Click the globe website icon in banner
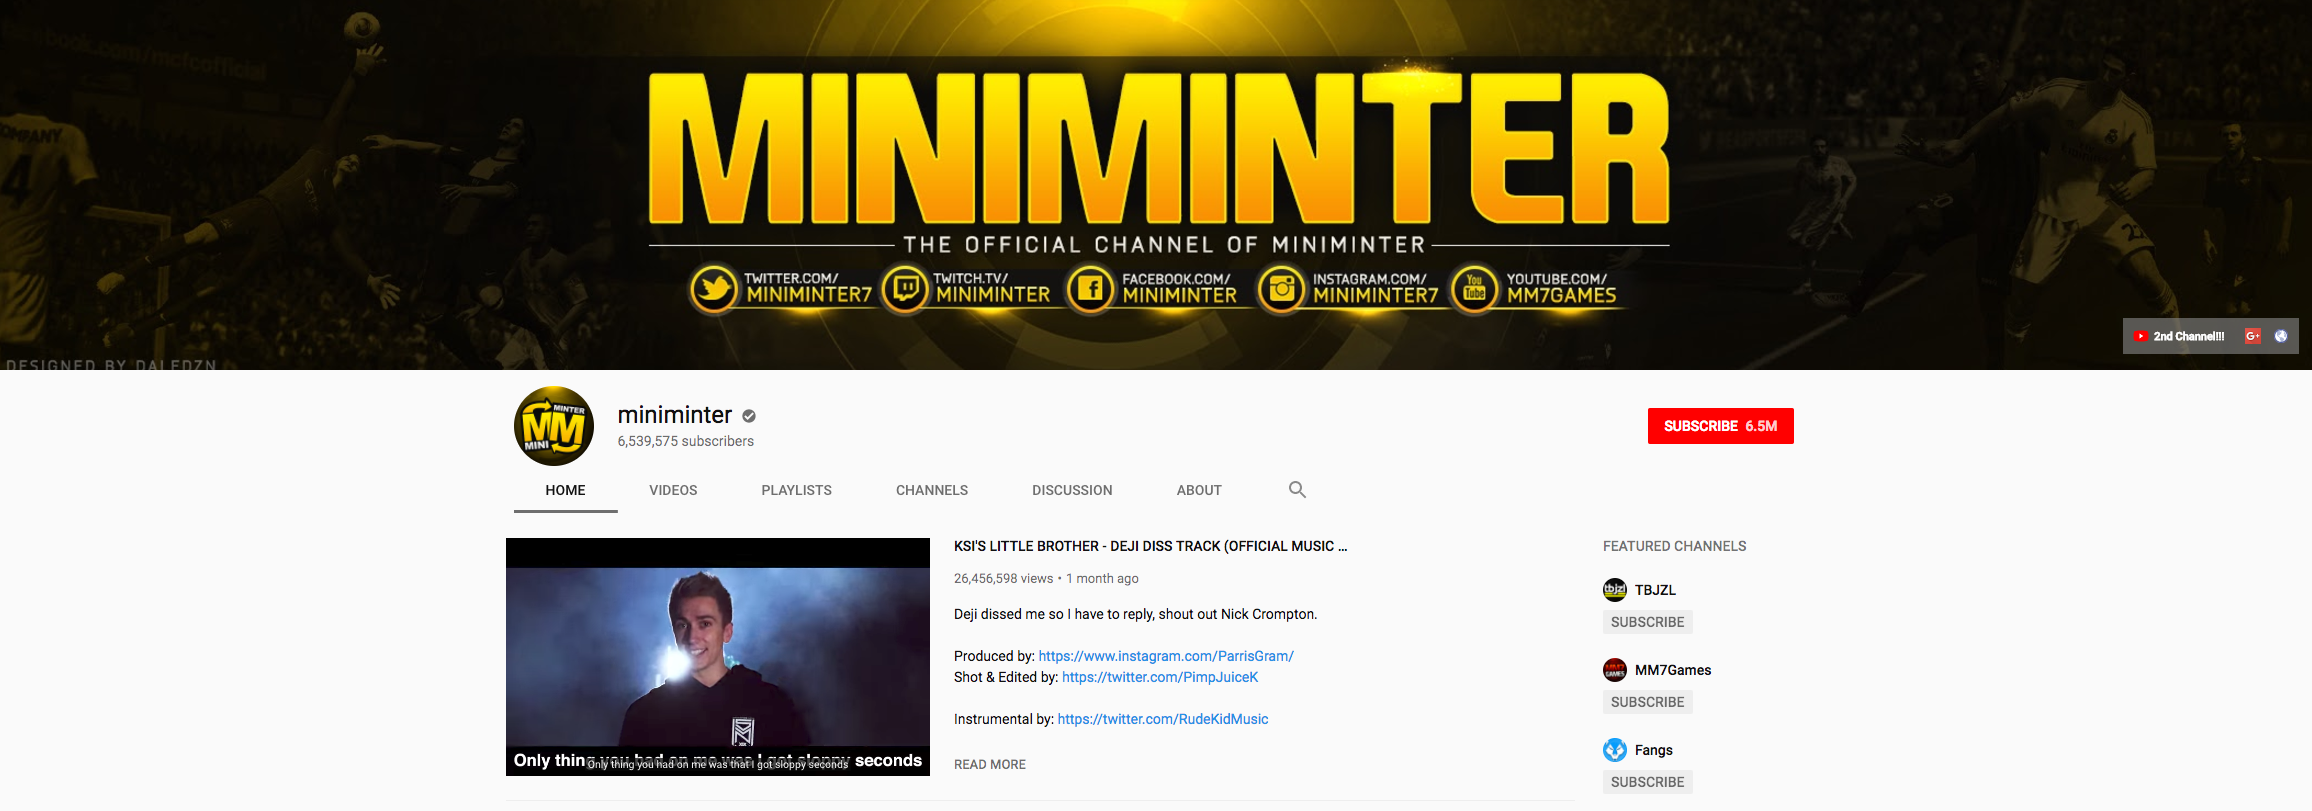The image size is (2312, 811). 2281,336
